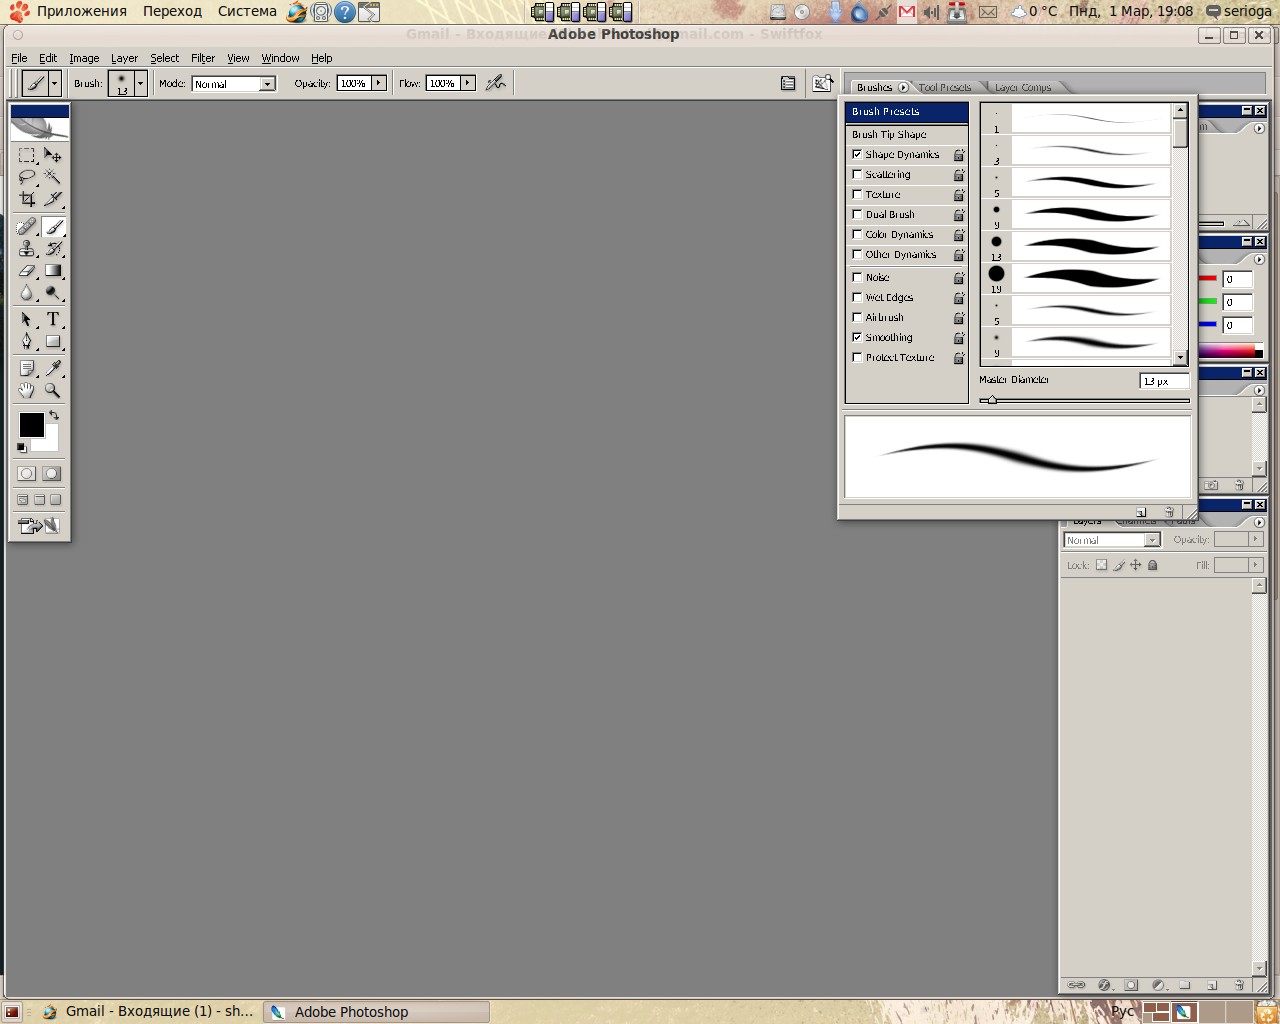Select the Hand tool
This screenshot has height=1024, width=1280.
point(27,391)
